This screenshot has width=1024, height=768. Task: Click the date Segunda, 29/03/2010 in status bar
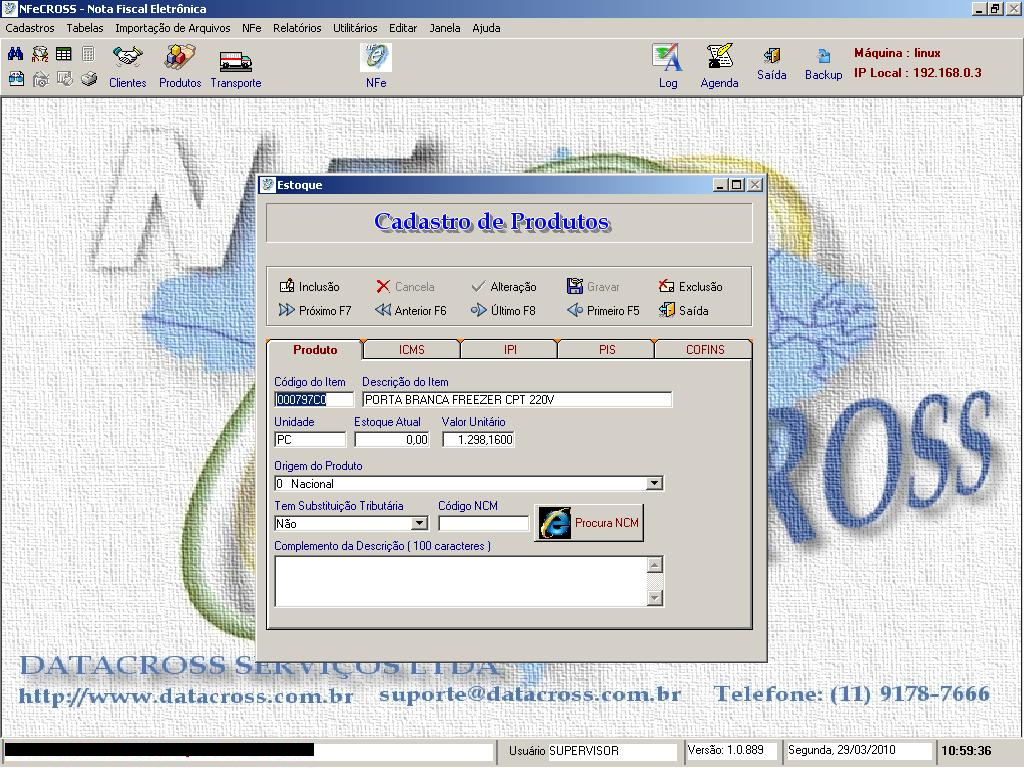point(842,750)
